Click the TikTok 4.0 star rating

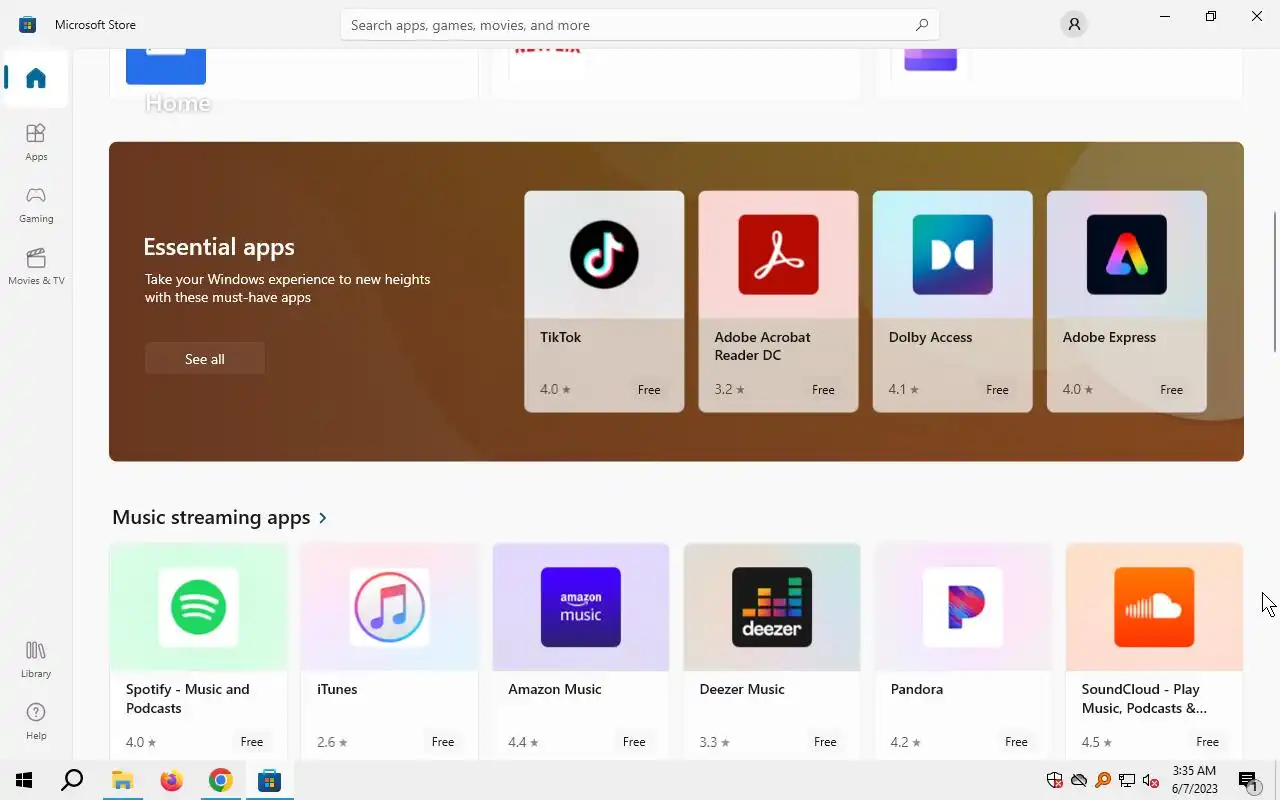555,390
